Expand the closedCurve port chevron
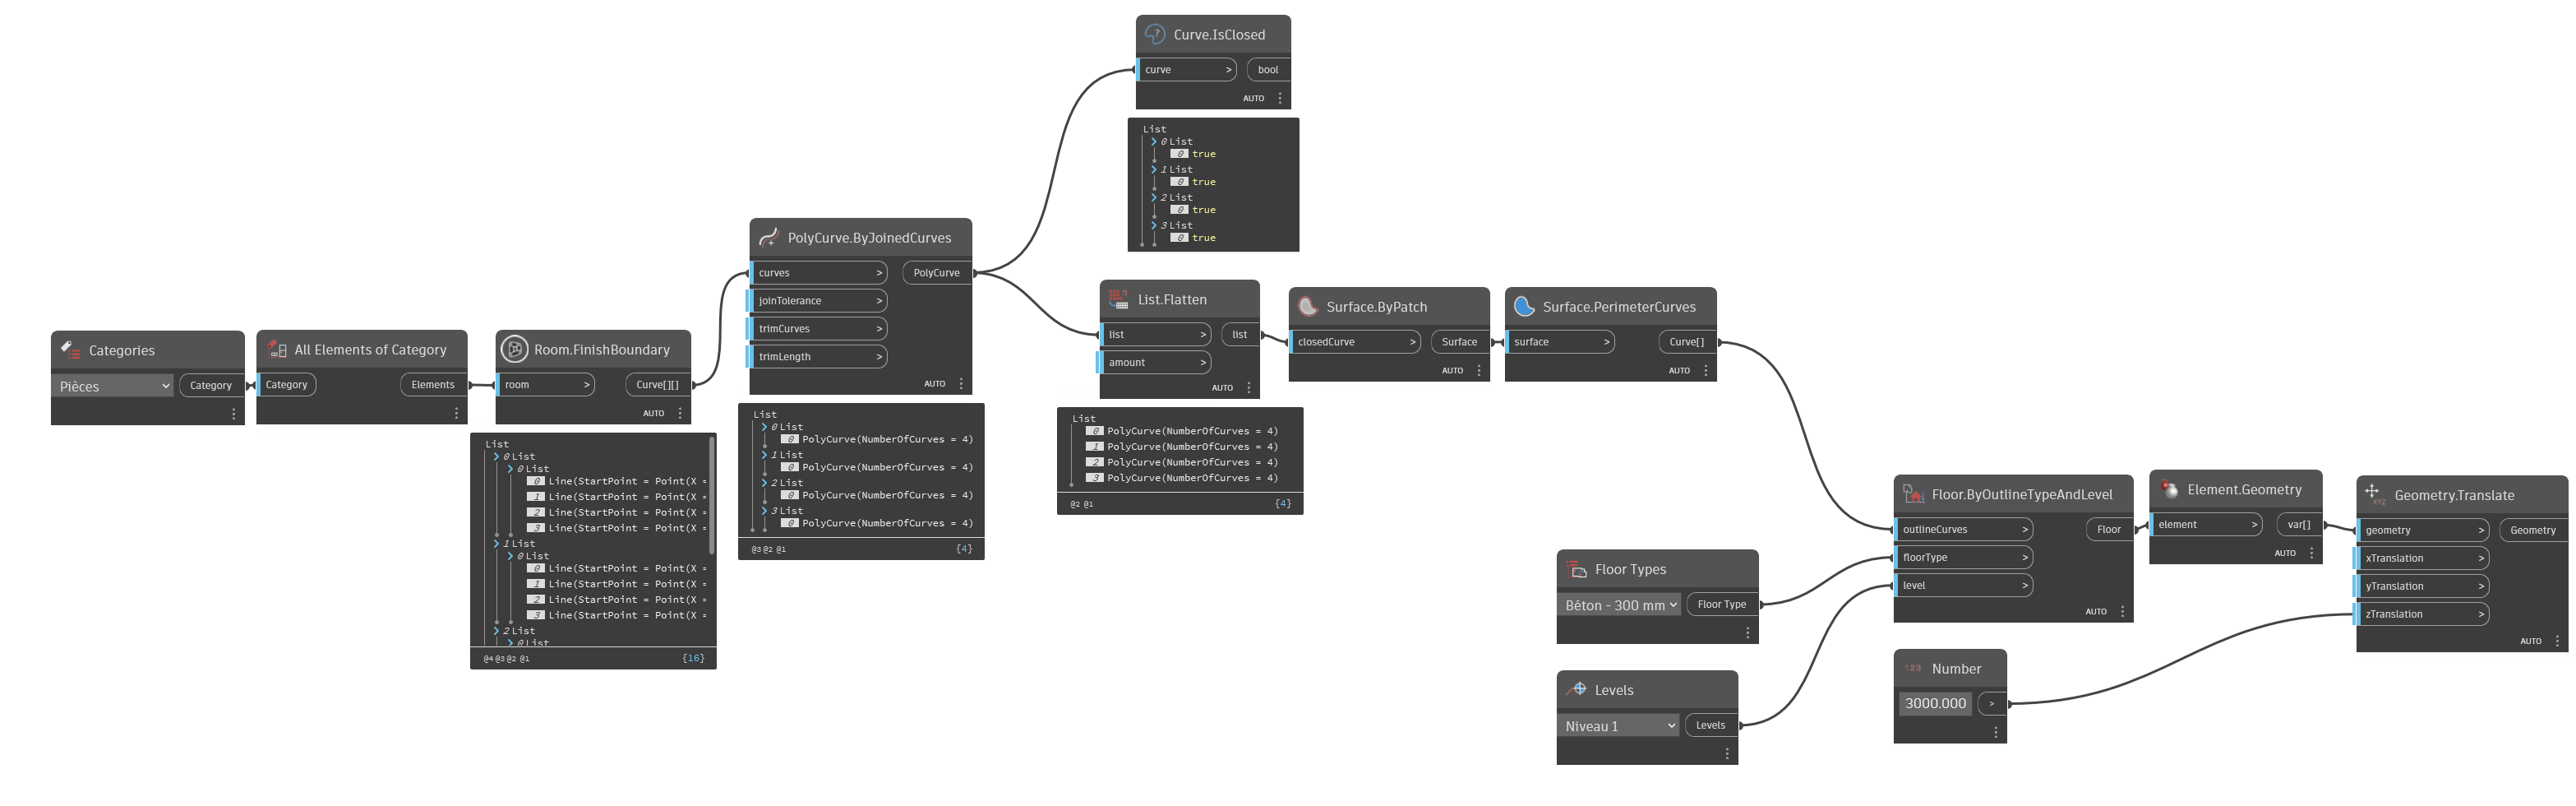Viewport: 2576px width, 806px height. coord(1412,342)
